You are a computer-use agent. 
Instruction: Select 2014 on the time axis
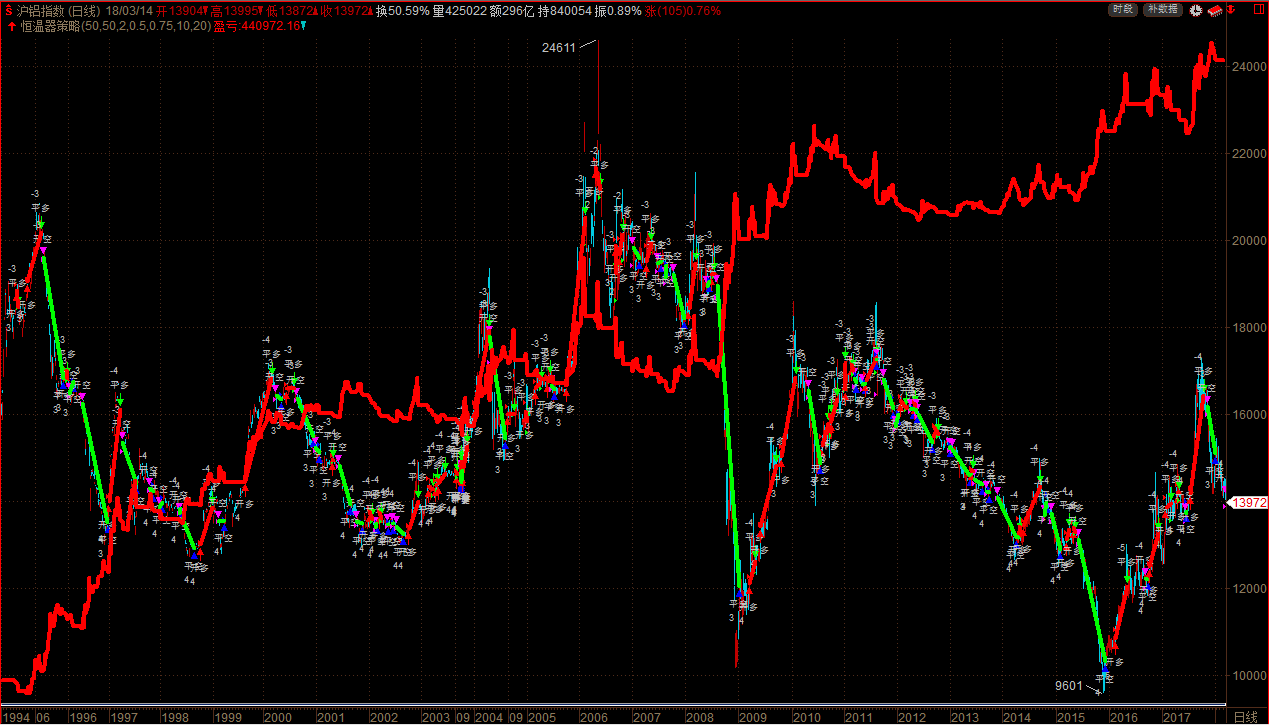click(x=1017, y=717)
